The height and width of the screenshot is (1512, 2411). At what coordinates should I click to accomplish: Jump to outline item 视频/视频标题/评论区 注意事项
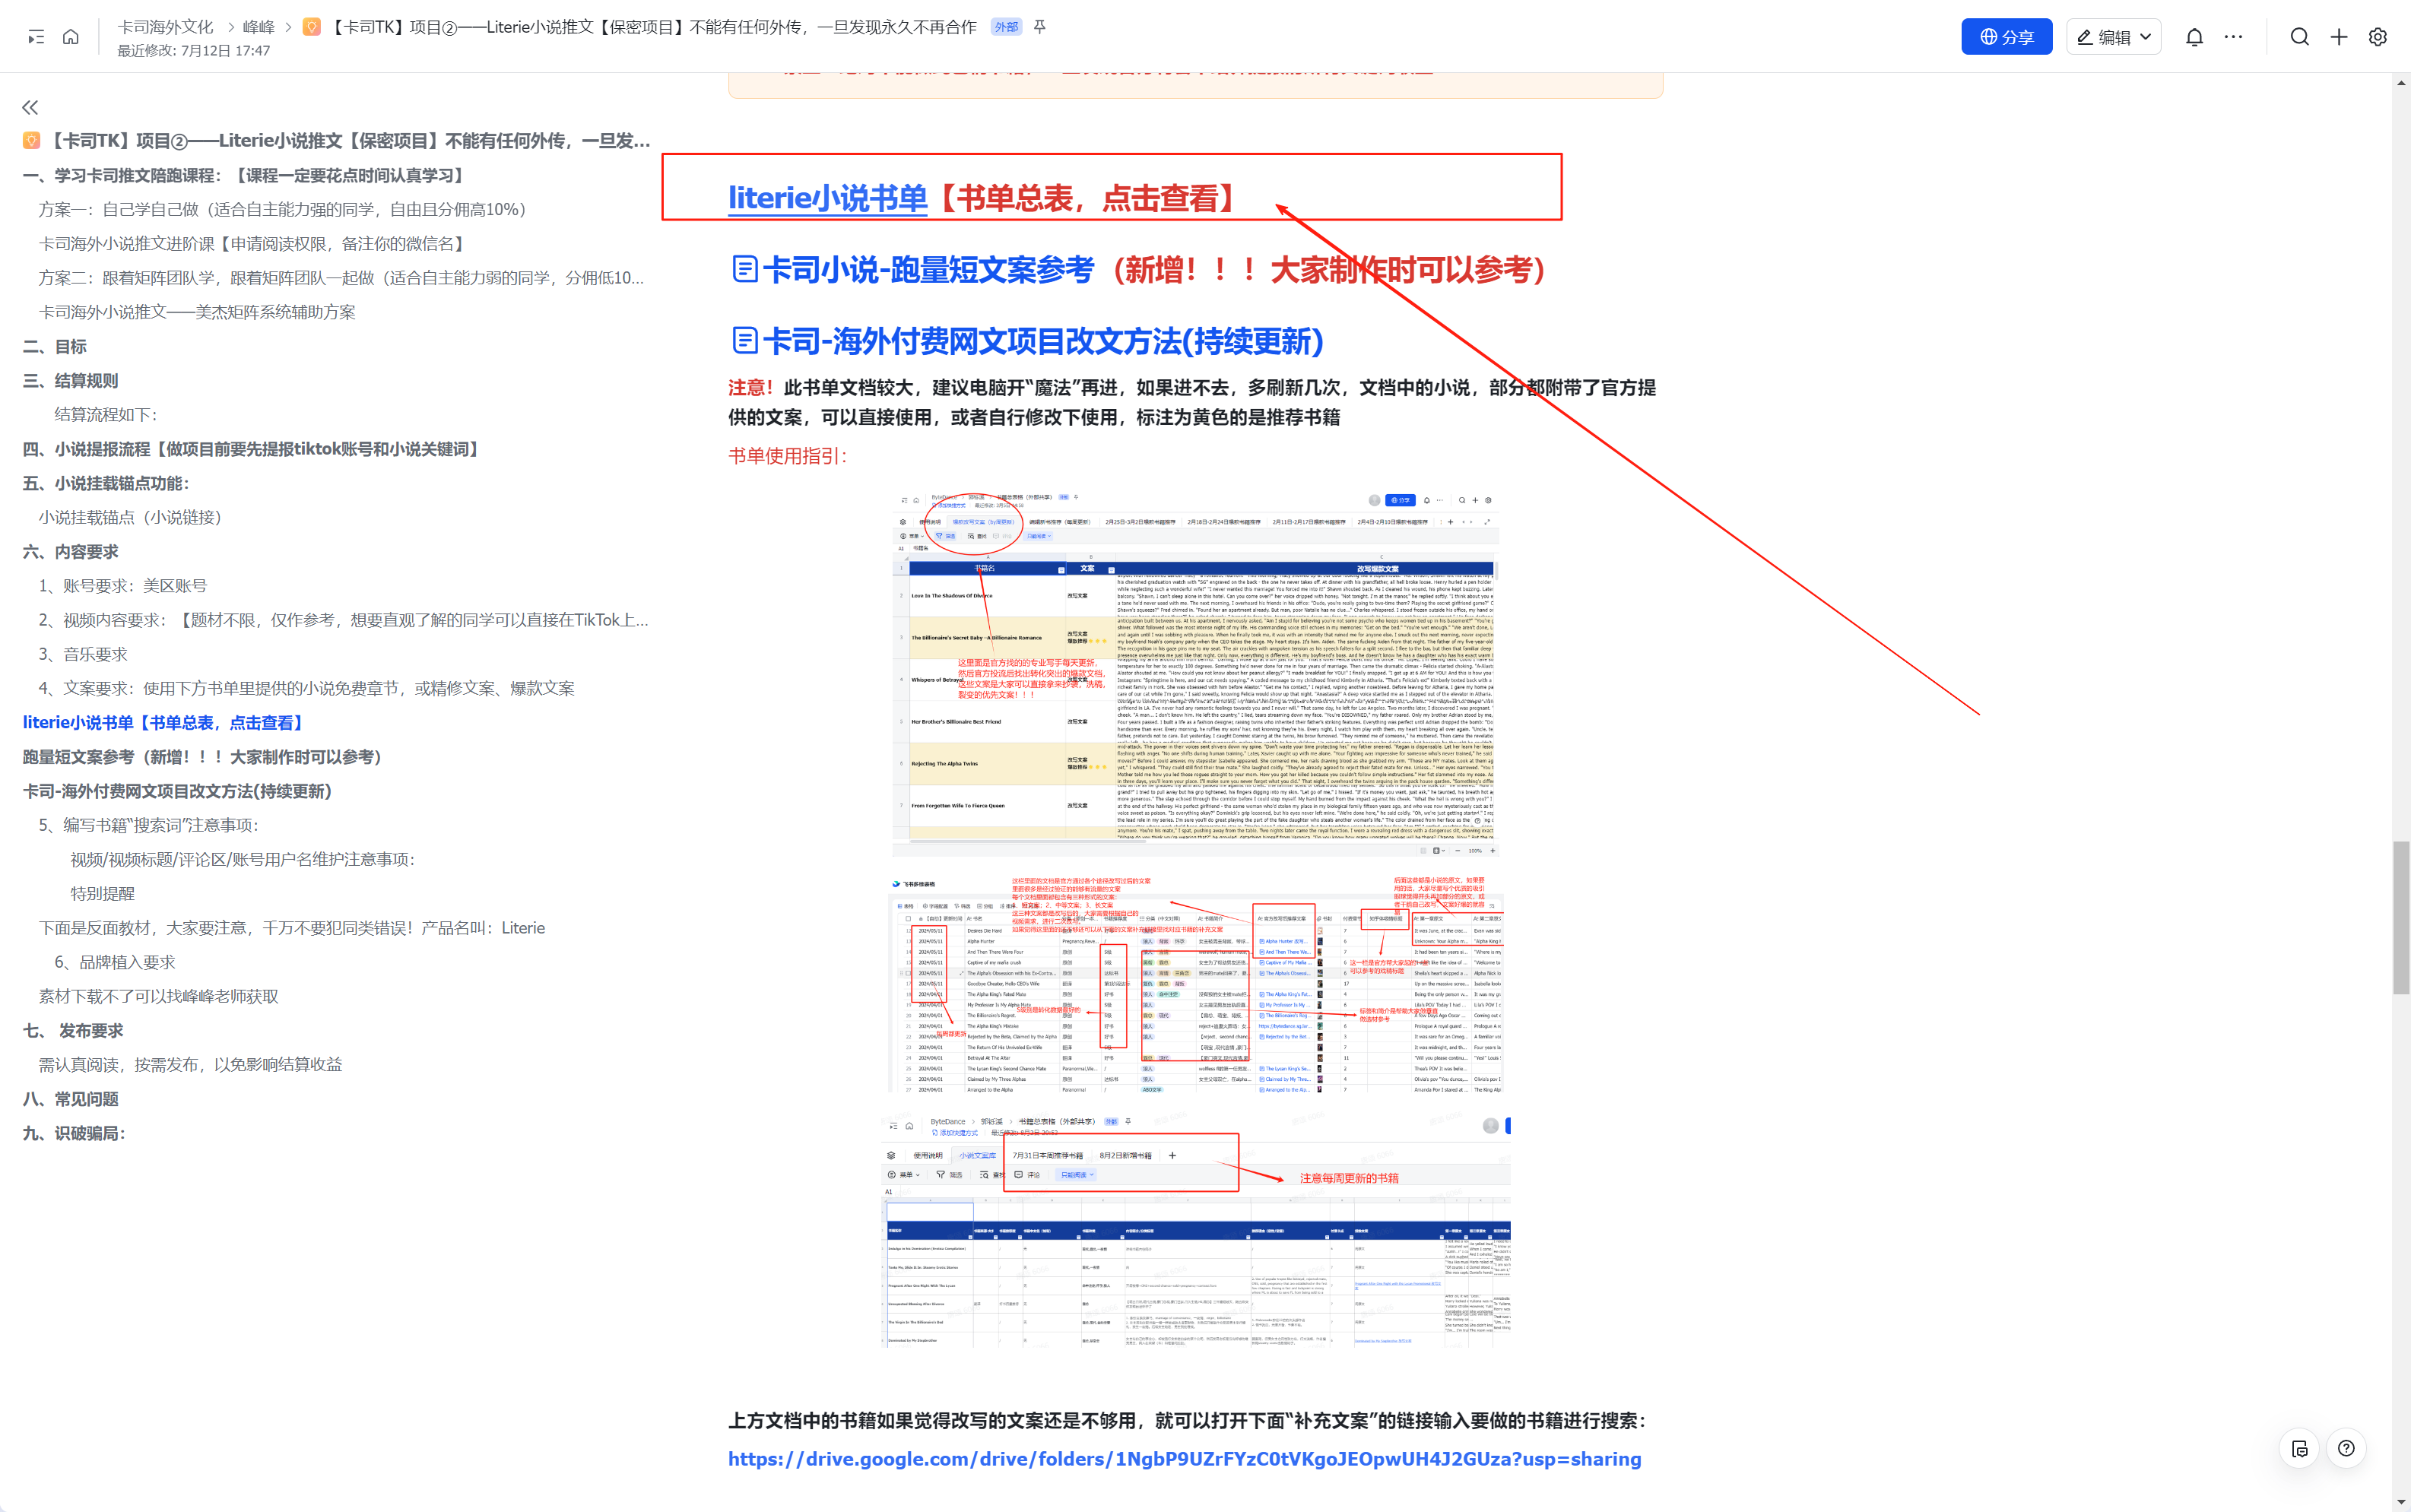click(x=242, y=859)
